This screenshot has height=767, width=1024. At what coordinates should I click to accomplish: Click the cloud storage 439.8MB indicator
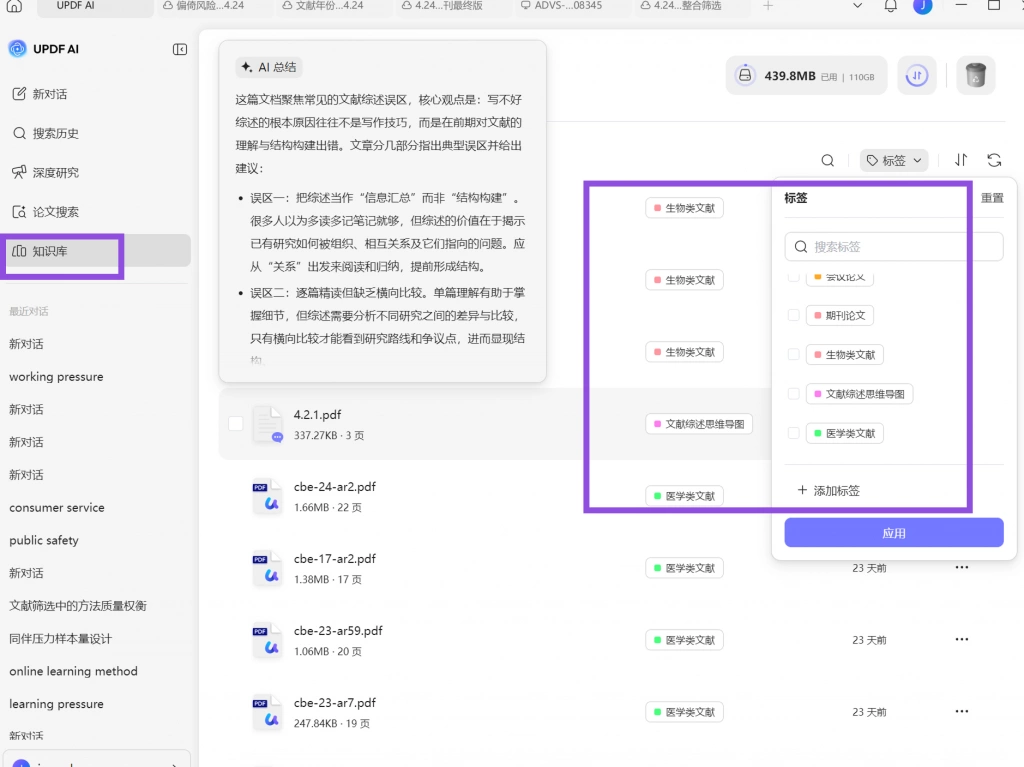pyautogui.click(x=806, y=76)
